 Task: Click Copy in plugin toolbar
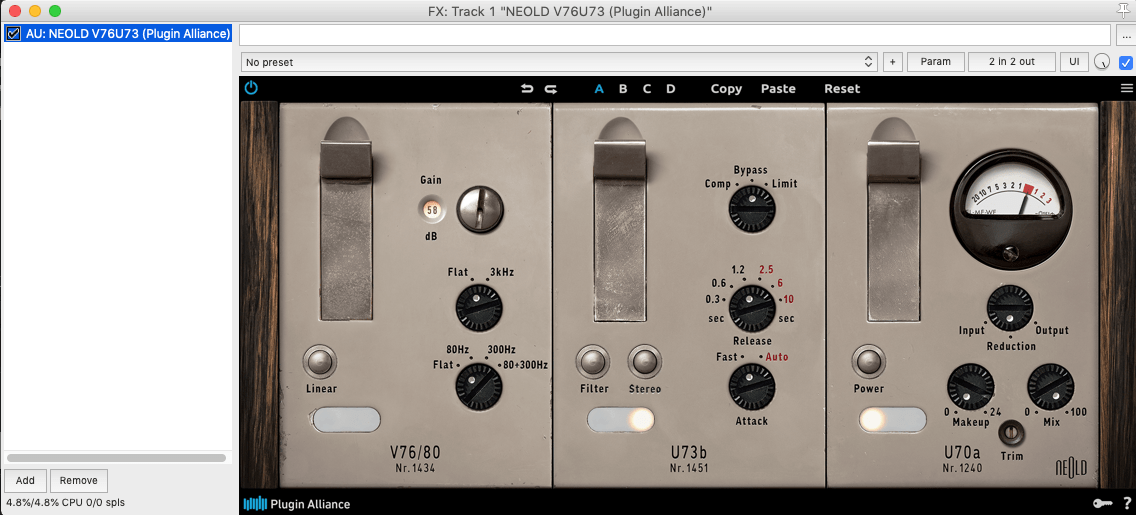(727, 89)
